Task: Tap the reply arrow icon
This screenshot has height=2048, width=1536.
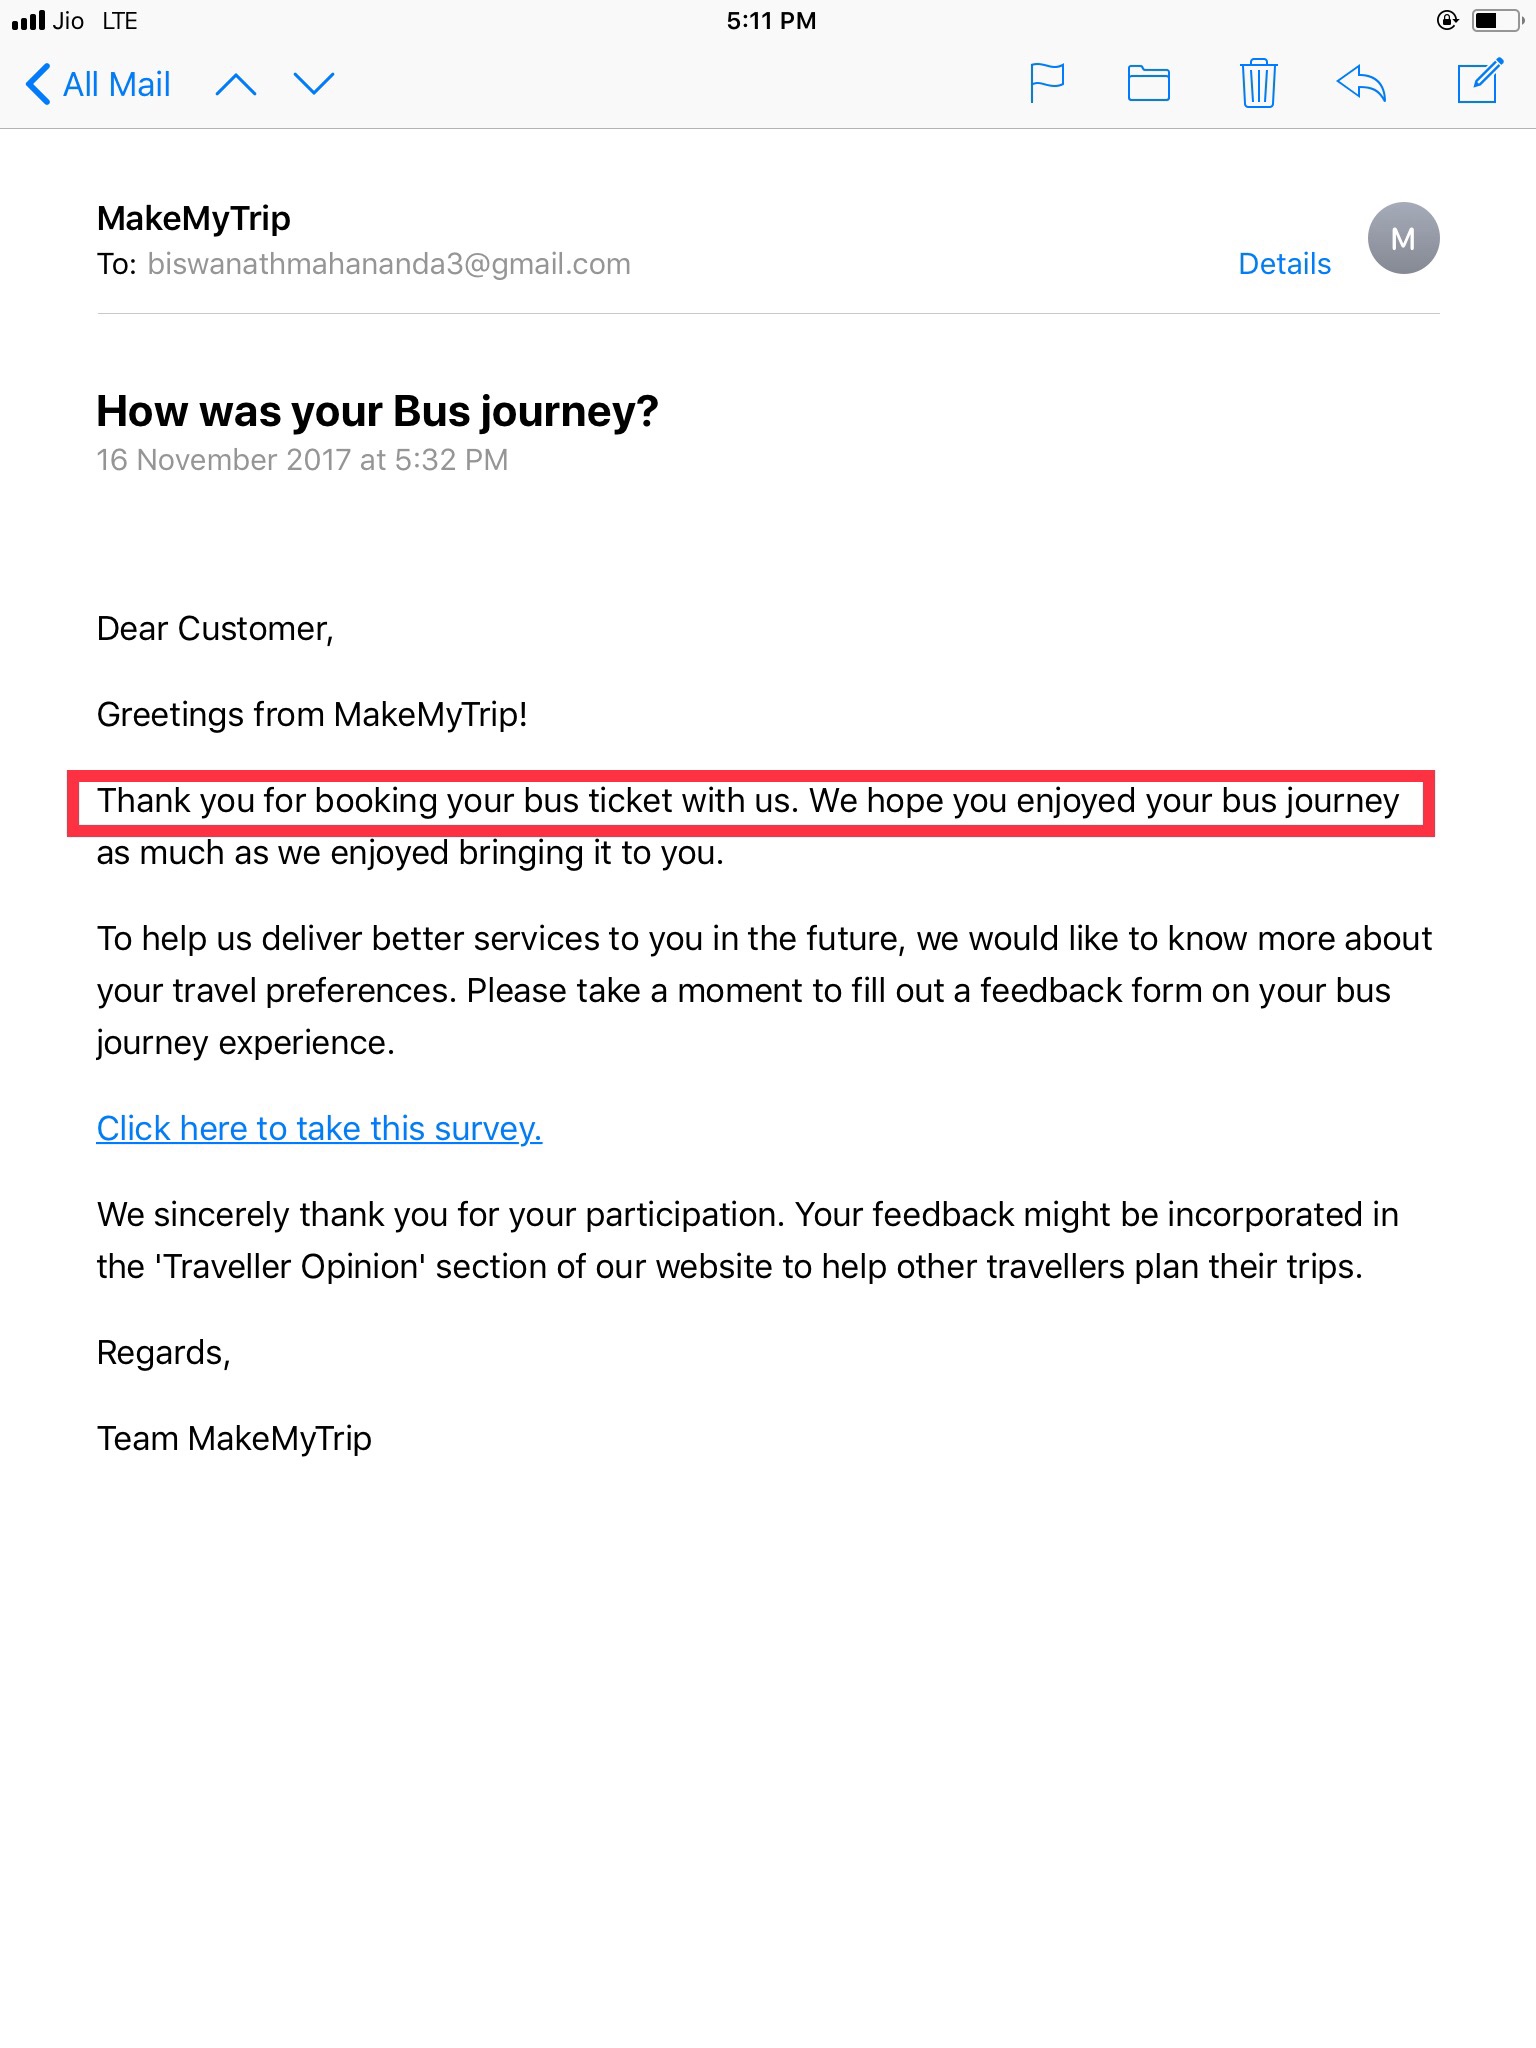Action: 1362,83
